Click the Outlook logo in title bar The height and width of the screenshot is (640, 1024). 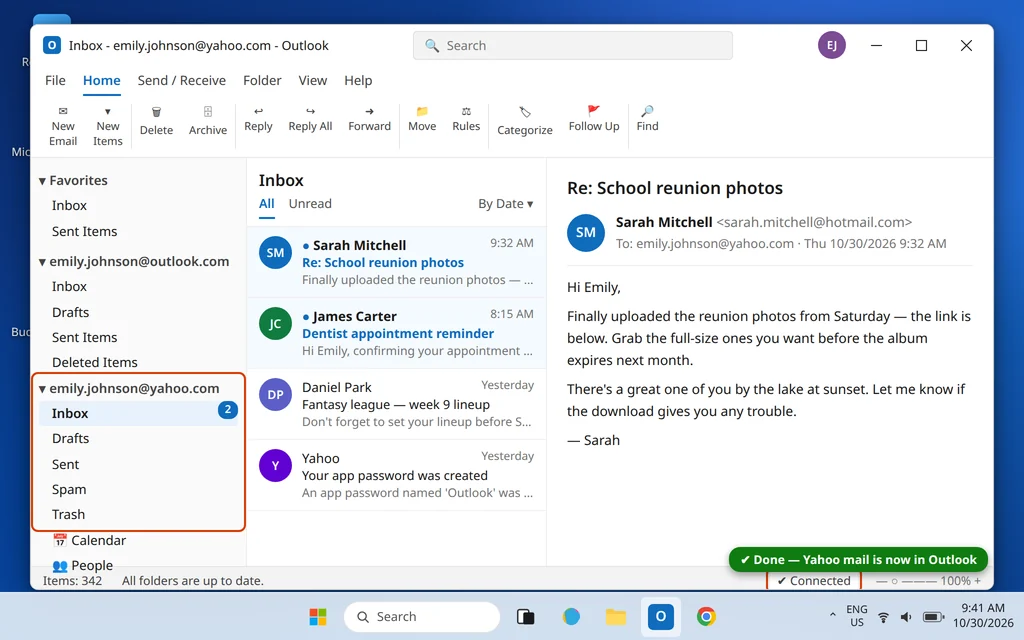click(x=52, y=45)
